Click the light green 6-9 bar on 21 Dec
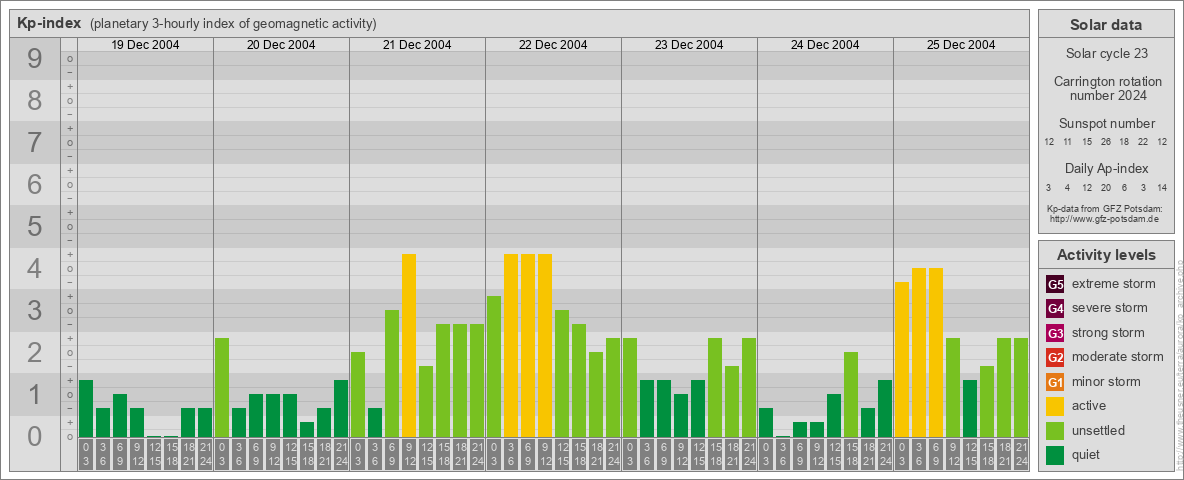 pos(392,374)
